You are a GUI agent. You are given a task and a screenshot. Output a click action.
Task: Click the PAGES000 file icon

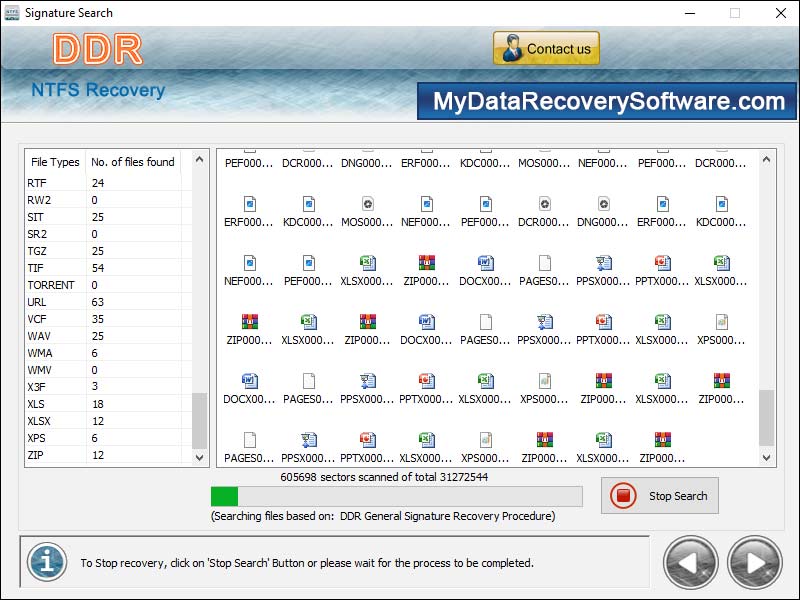(546, 262)
